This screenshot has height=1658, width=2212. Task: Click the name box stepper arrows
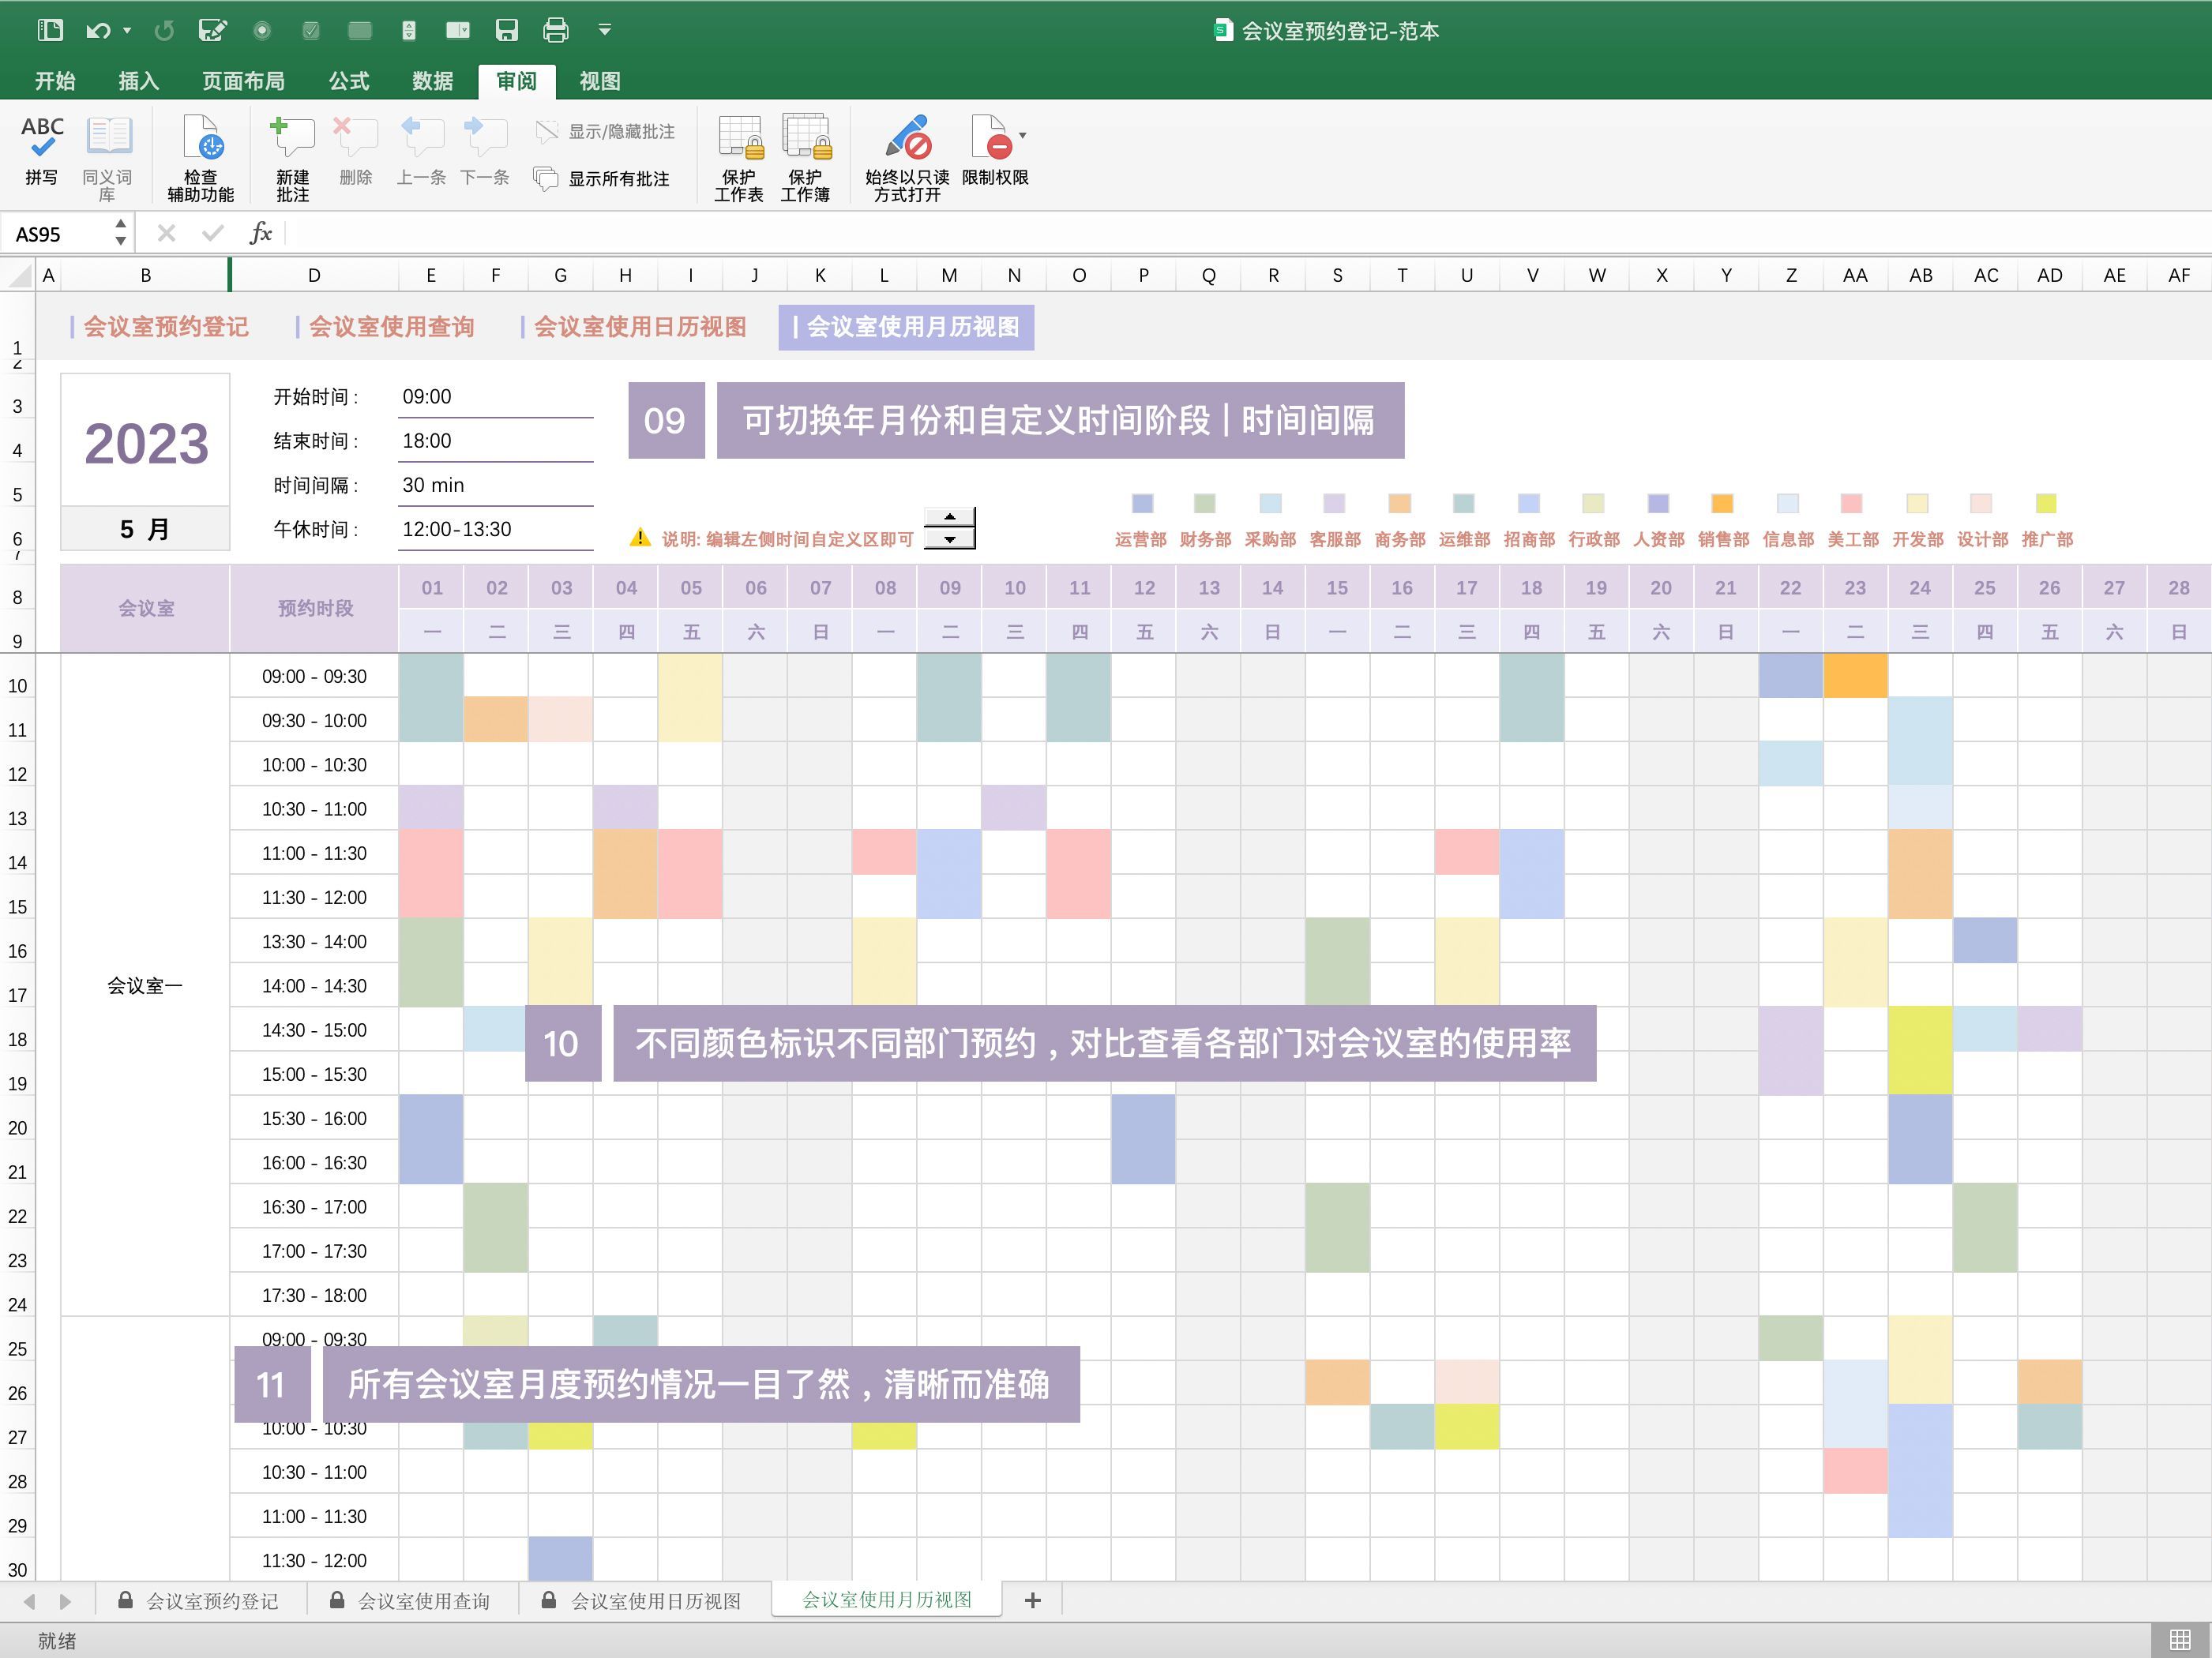tap(120, 233)
